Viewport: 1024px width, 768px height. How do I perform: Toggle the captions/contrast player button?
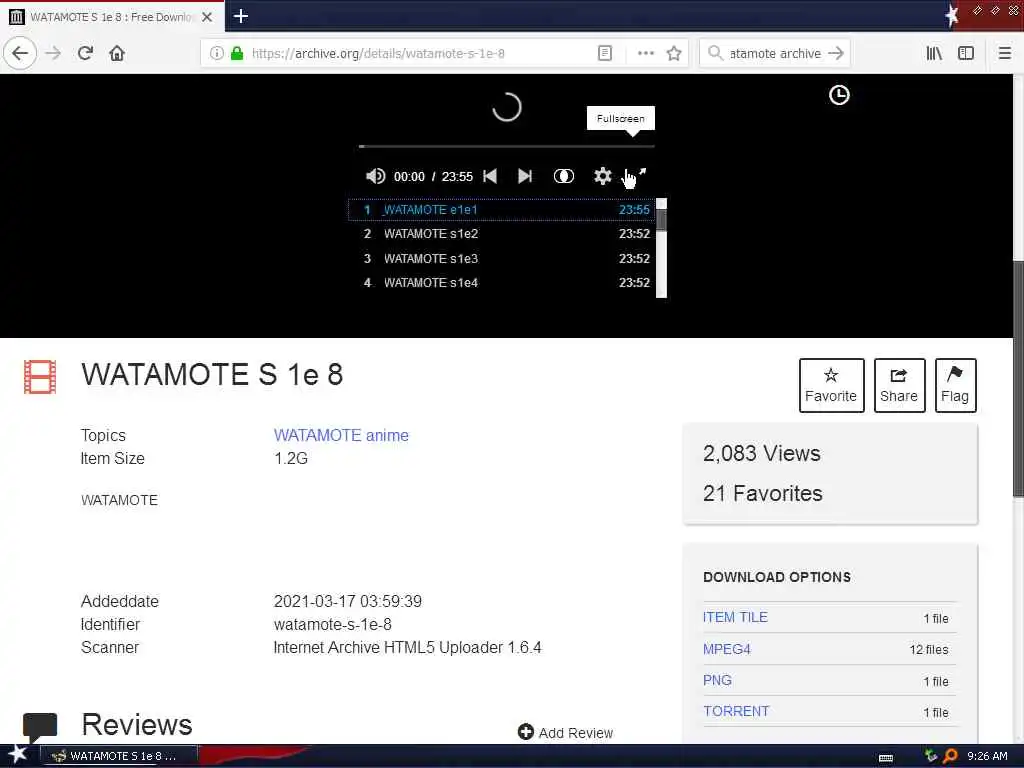pos(564,176)
